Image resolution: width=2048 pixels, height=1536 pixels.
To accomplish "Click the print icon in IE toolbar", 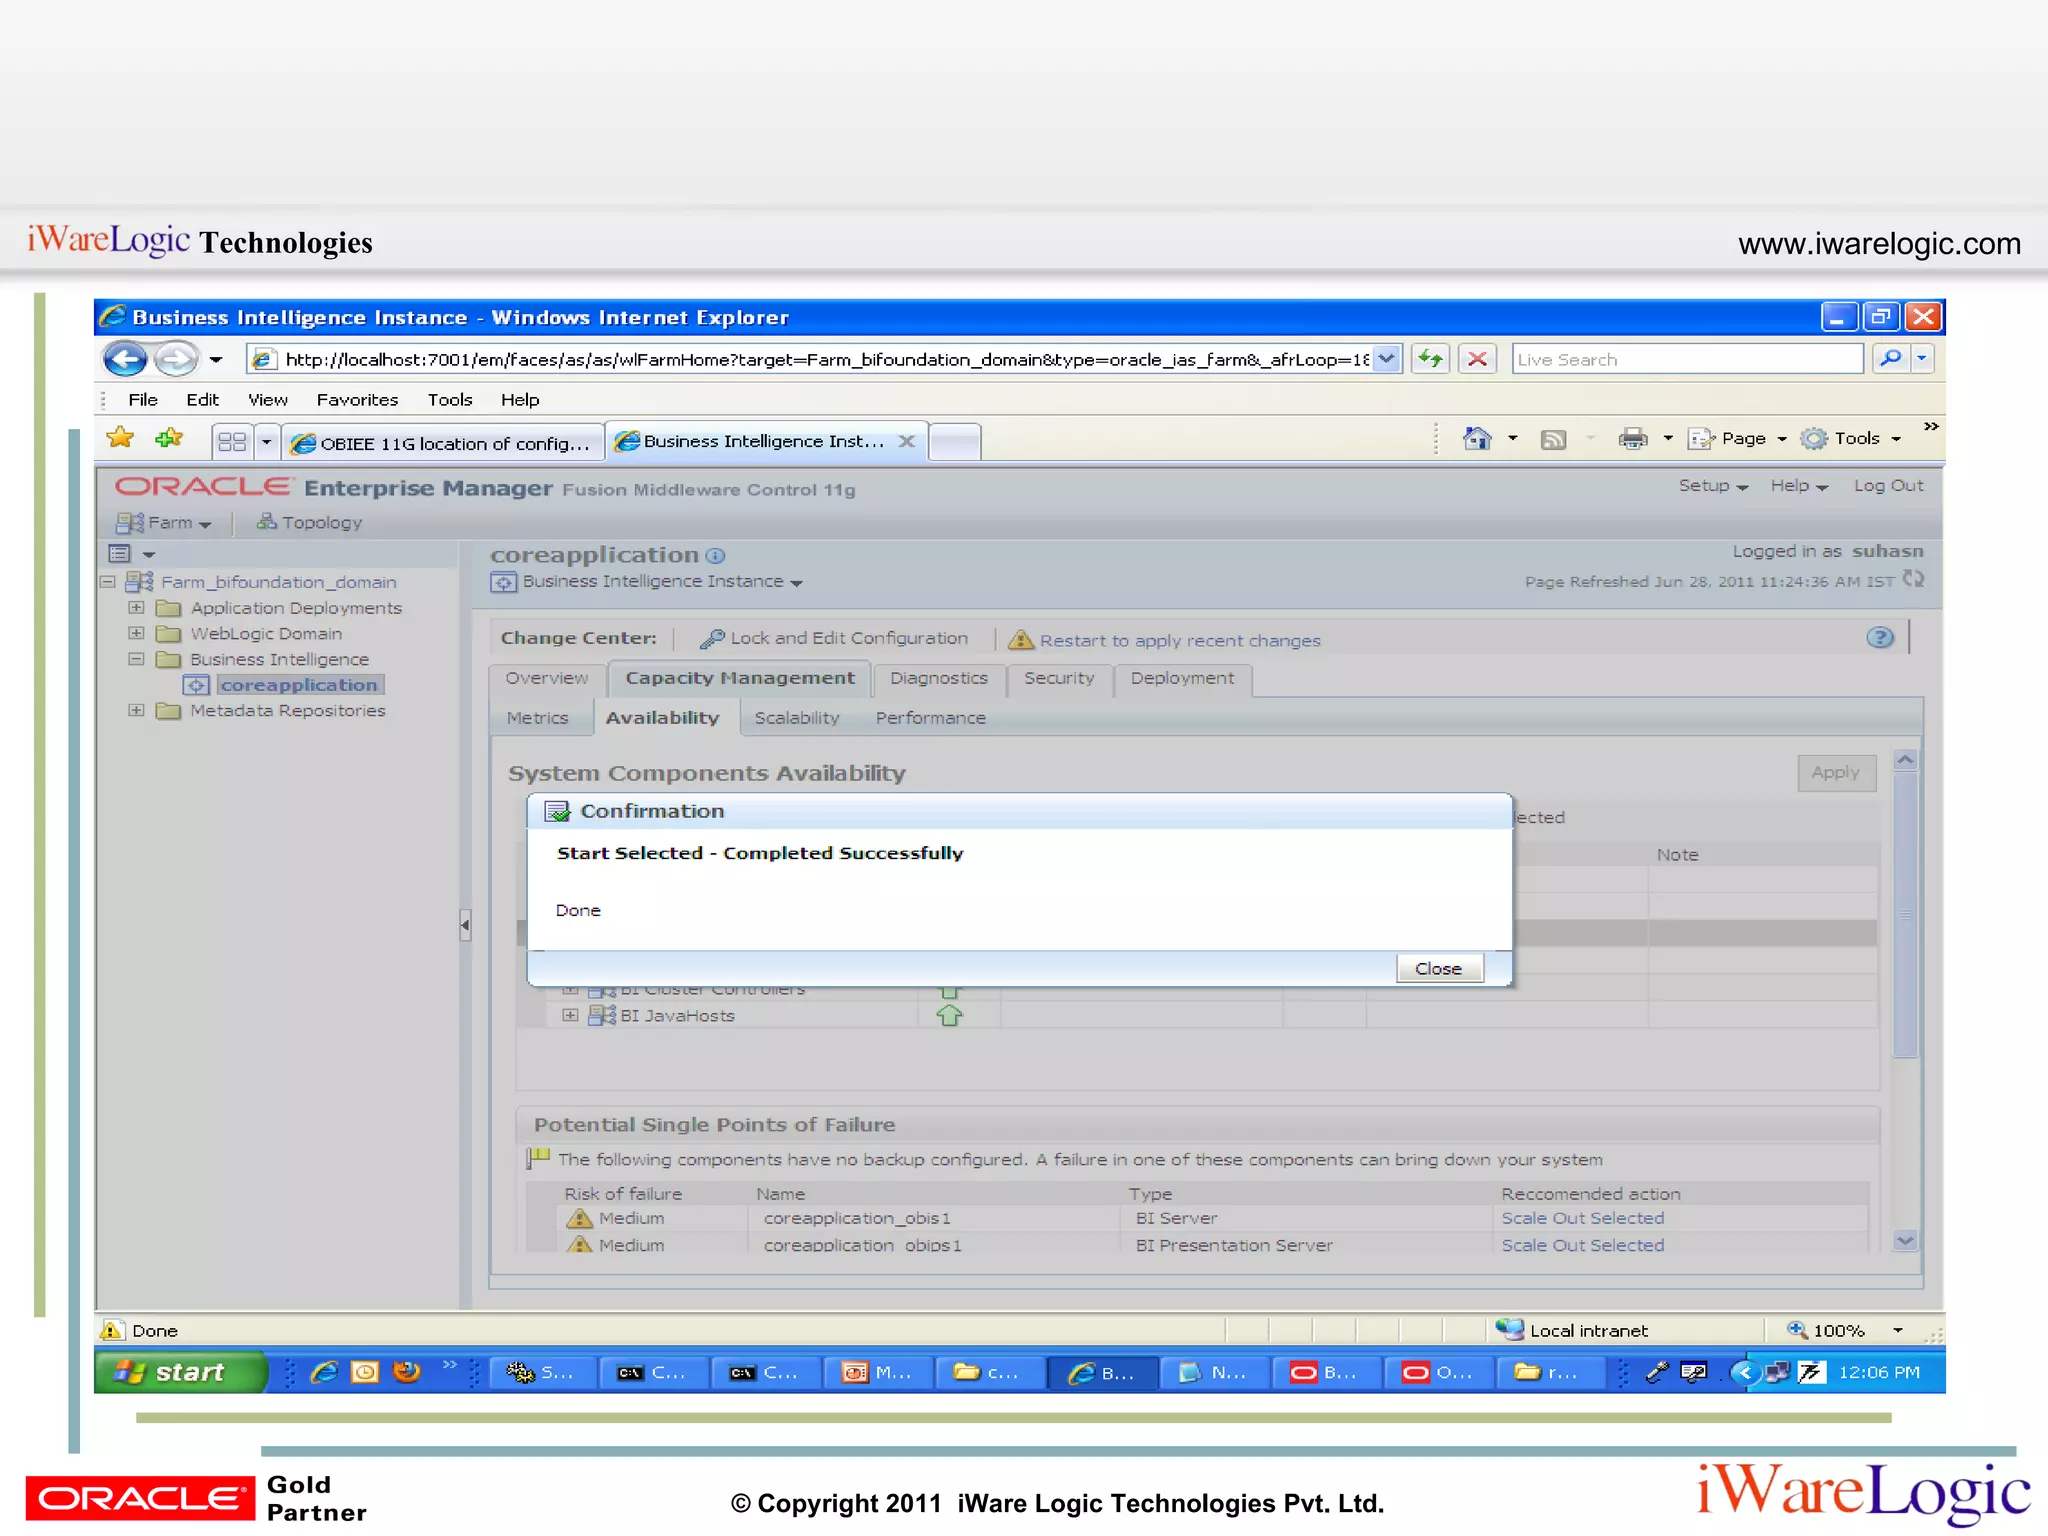I will [1632, 438].
